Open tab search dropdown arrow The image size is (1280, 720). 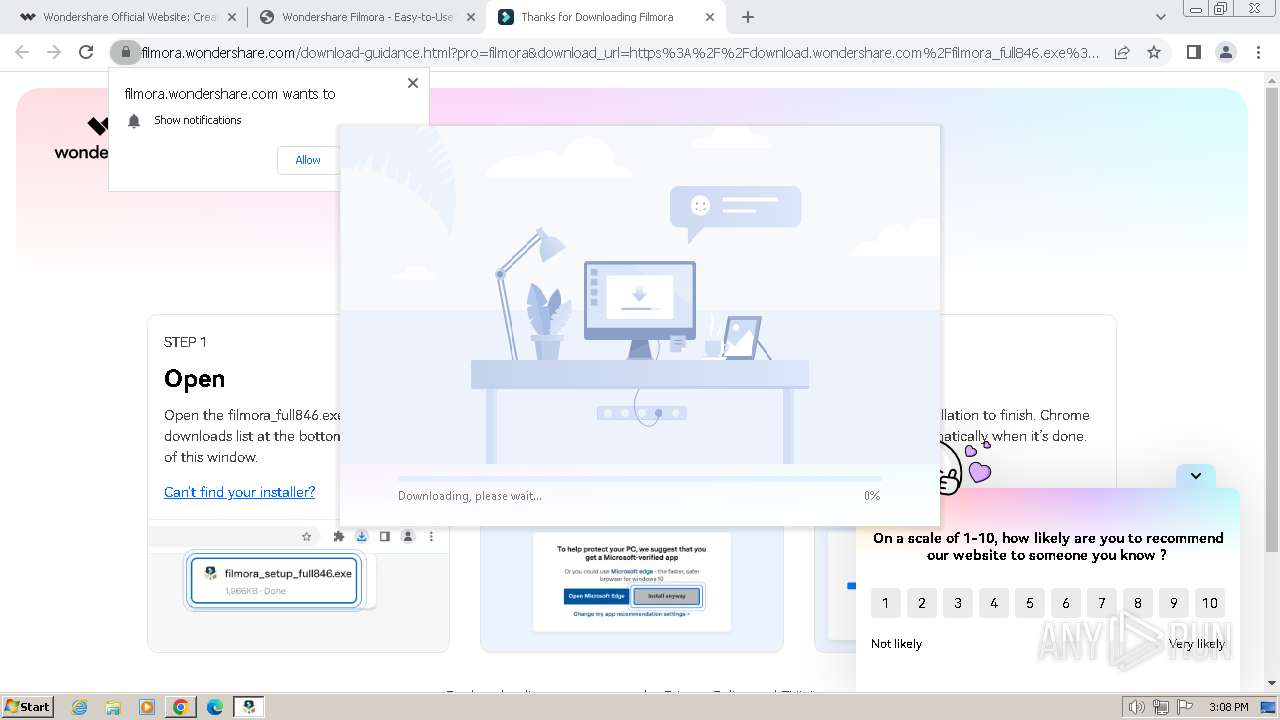tap(1161, 17)
